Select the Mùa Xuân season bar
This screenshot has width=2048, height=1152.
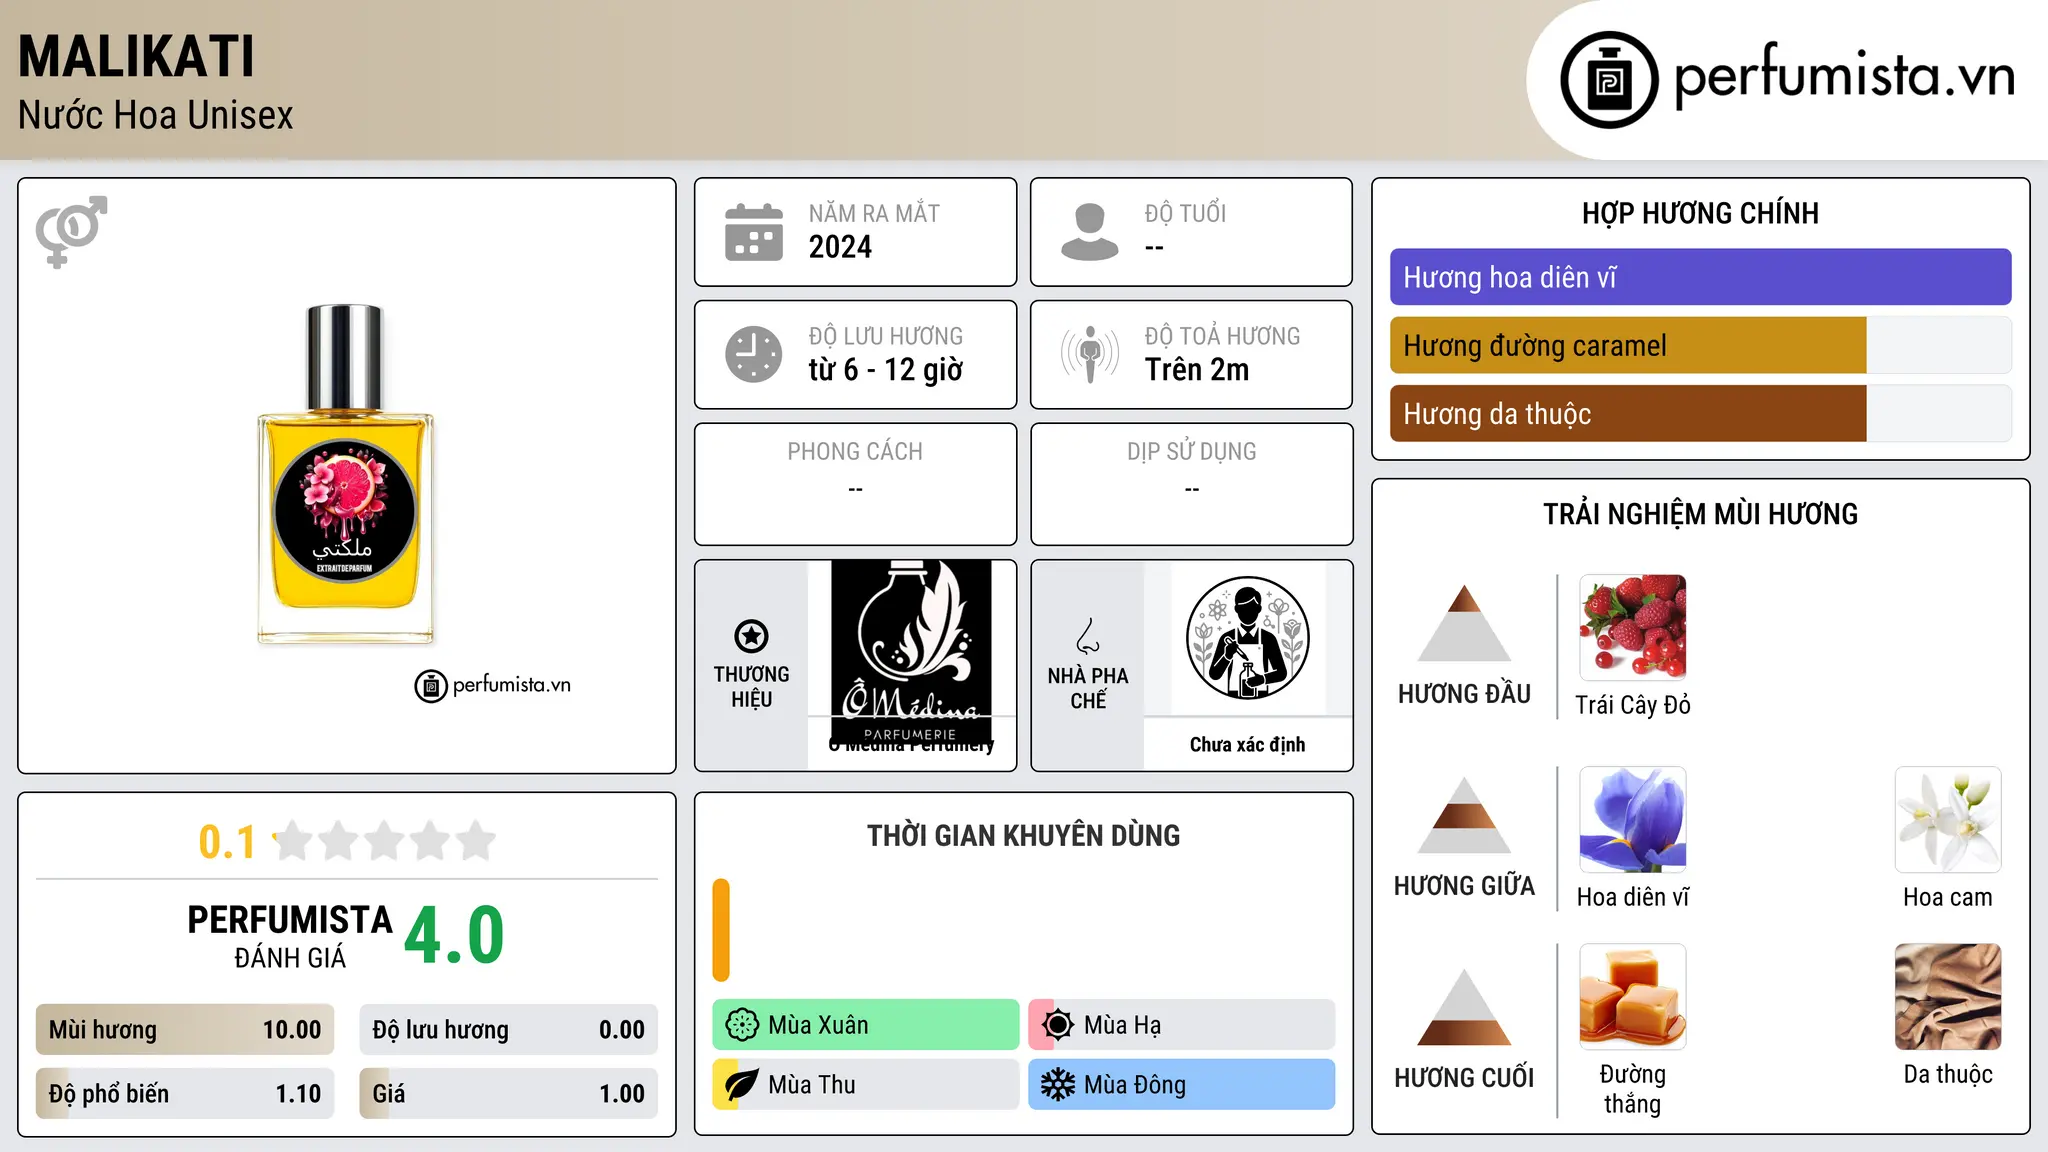pos(866,1025)
